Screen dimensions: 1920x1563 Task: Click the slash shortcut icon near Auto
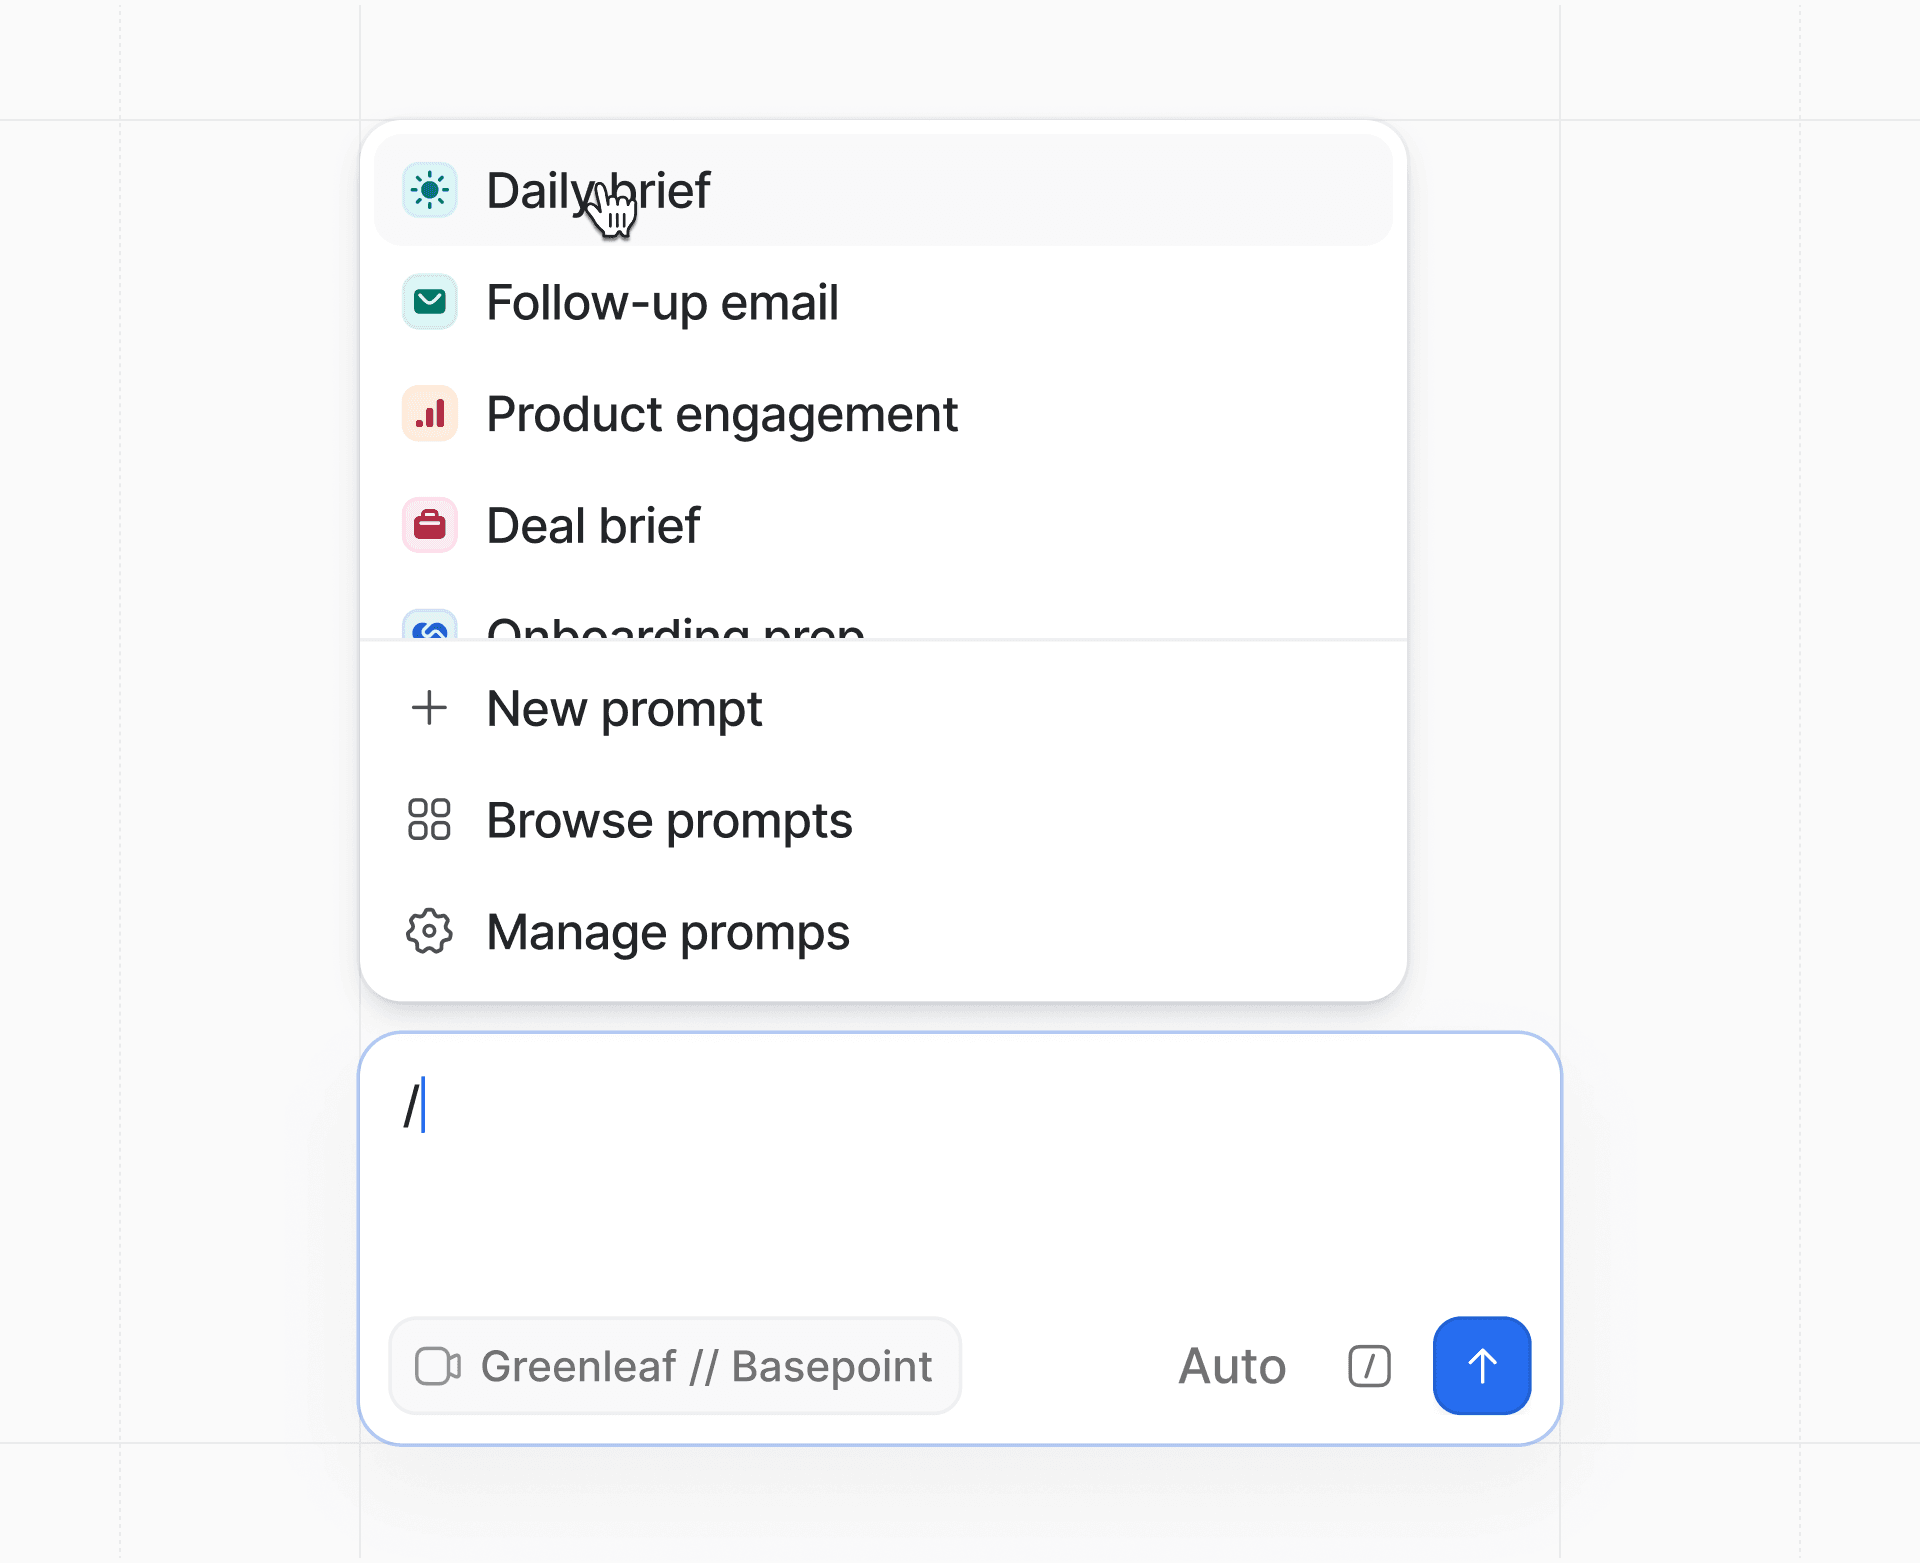[x=1369, y=1365]
